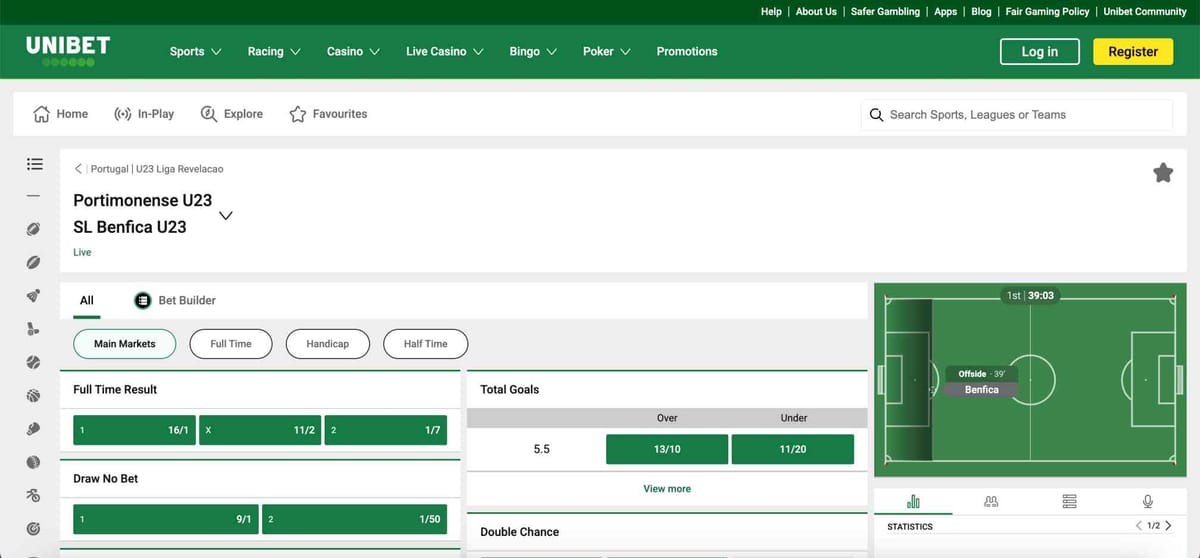The width and height of the screenshot is (1200, 558).
Task: Open Fair Gaming Policy link
Action: 1047,12
